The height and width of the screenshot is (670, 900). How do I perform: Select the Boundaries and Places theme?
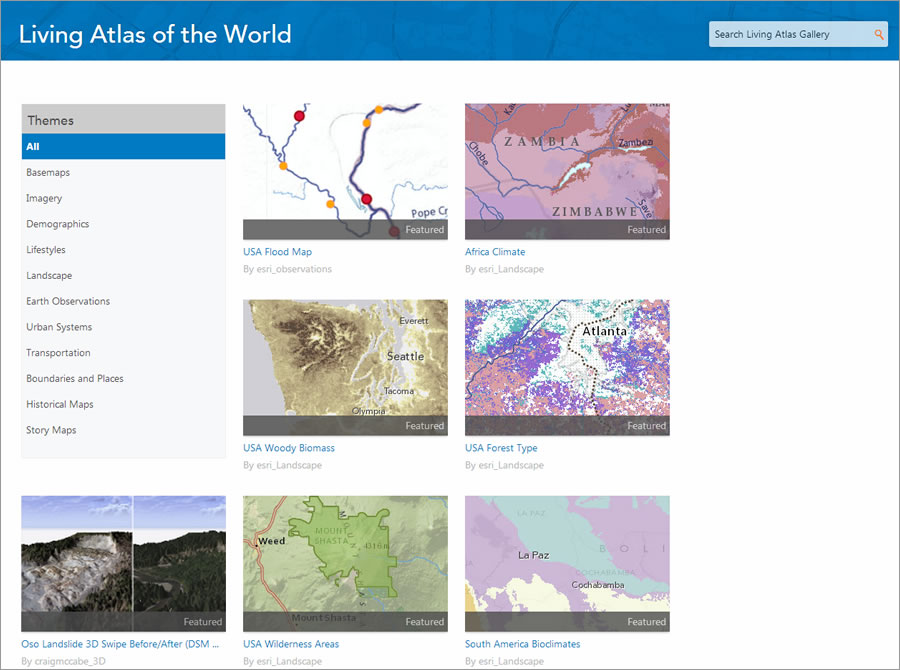point(75,378)
